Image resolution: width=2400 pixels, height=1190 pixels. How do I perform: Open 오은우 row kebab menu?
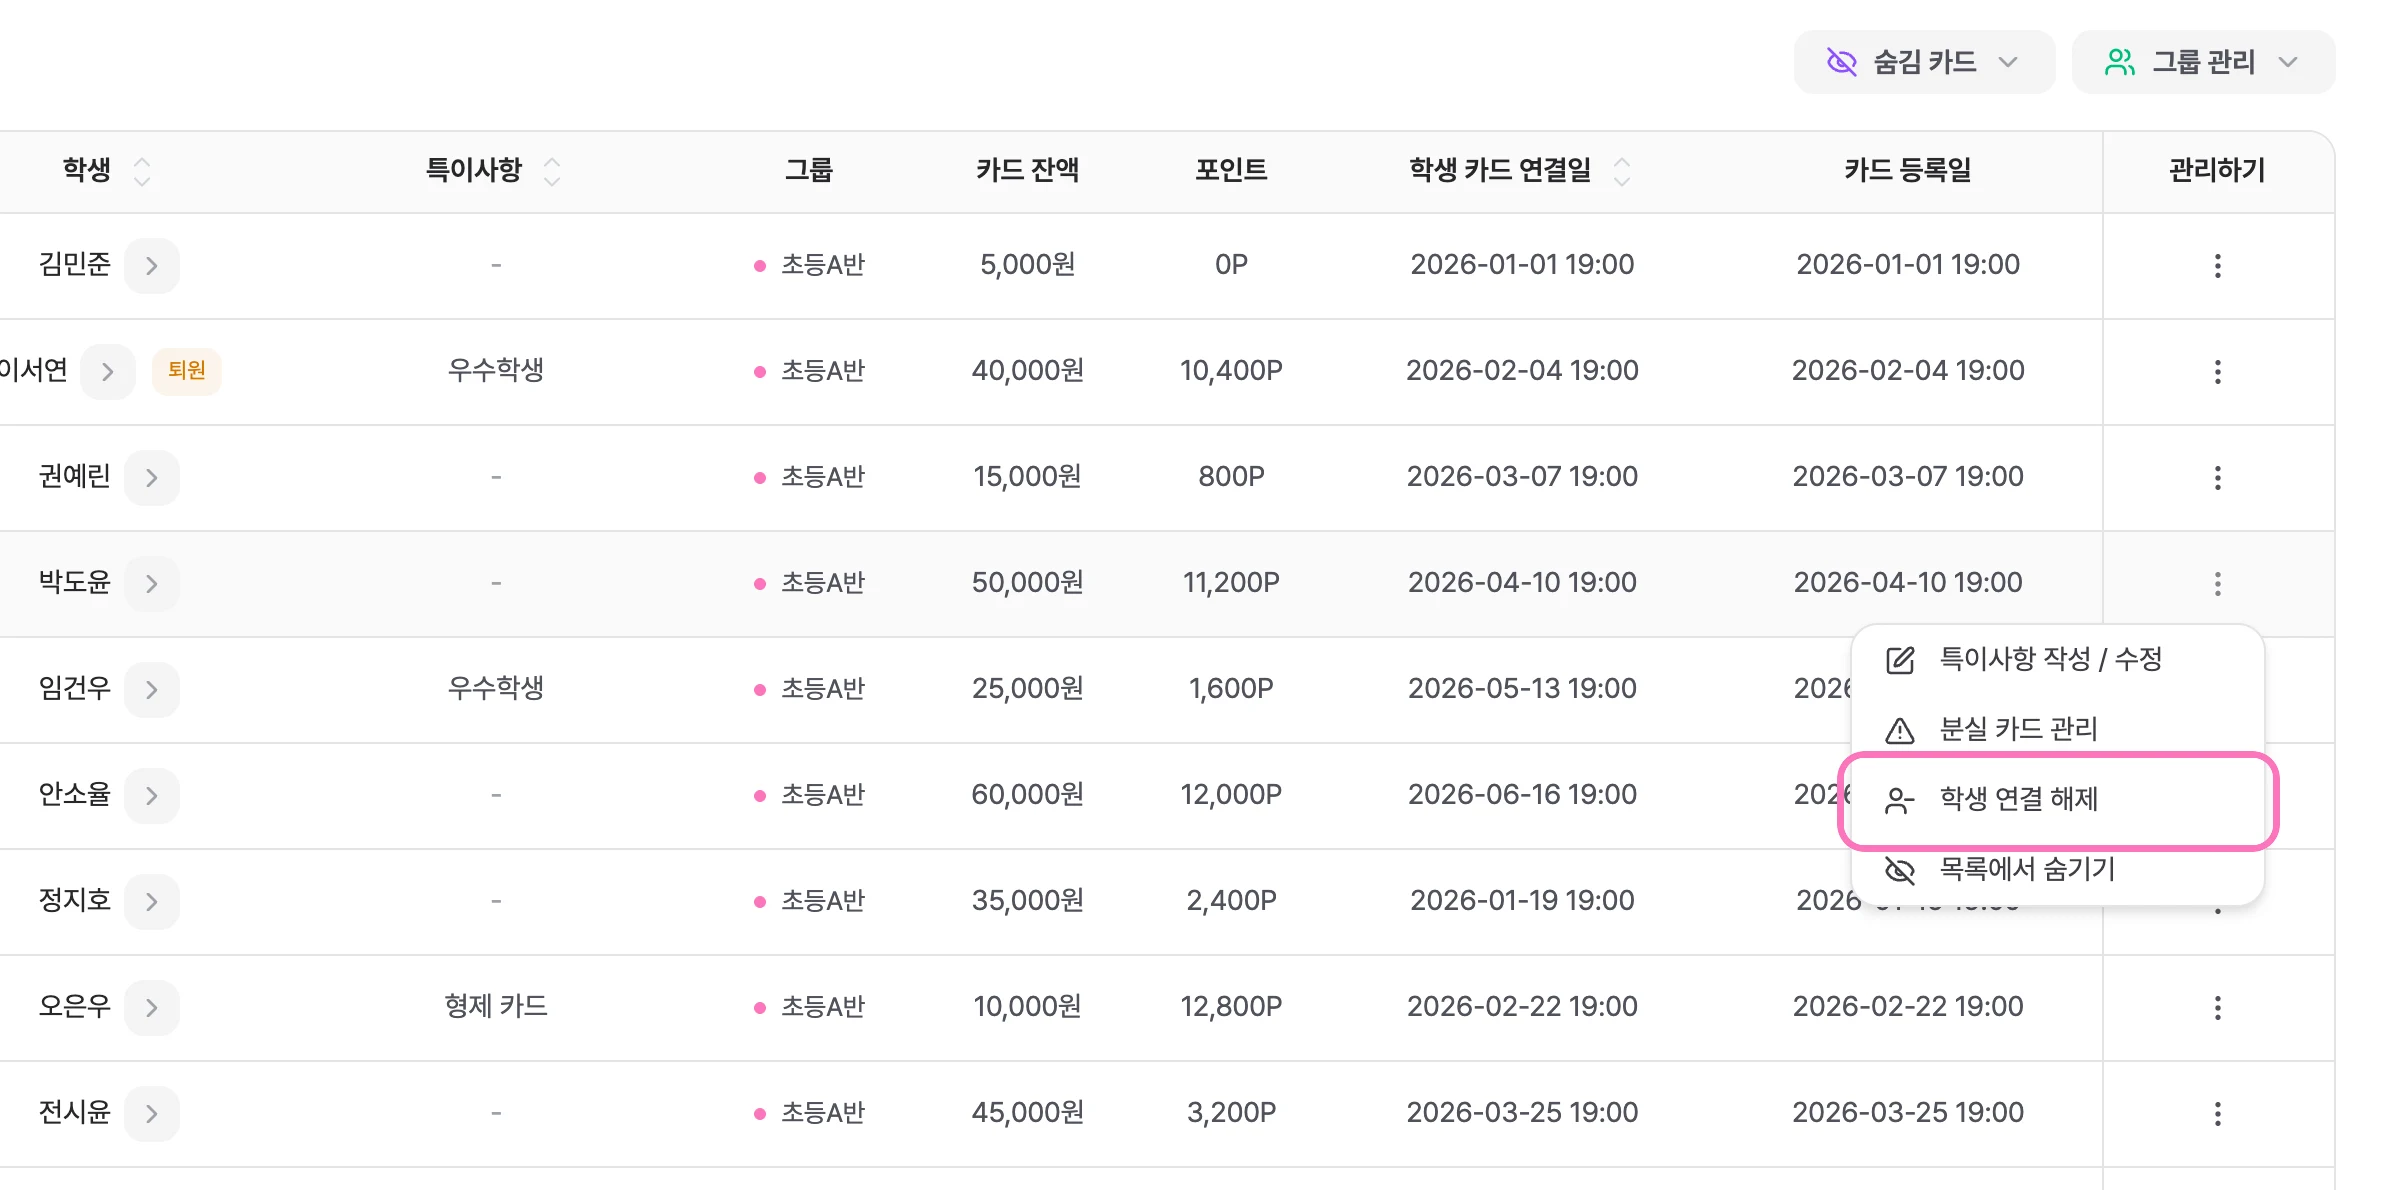tap(2218, 1008)
